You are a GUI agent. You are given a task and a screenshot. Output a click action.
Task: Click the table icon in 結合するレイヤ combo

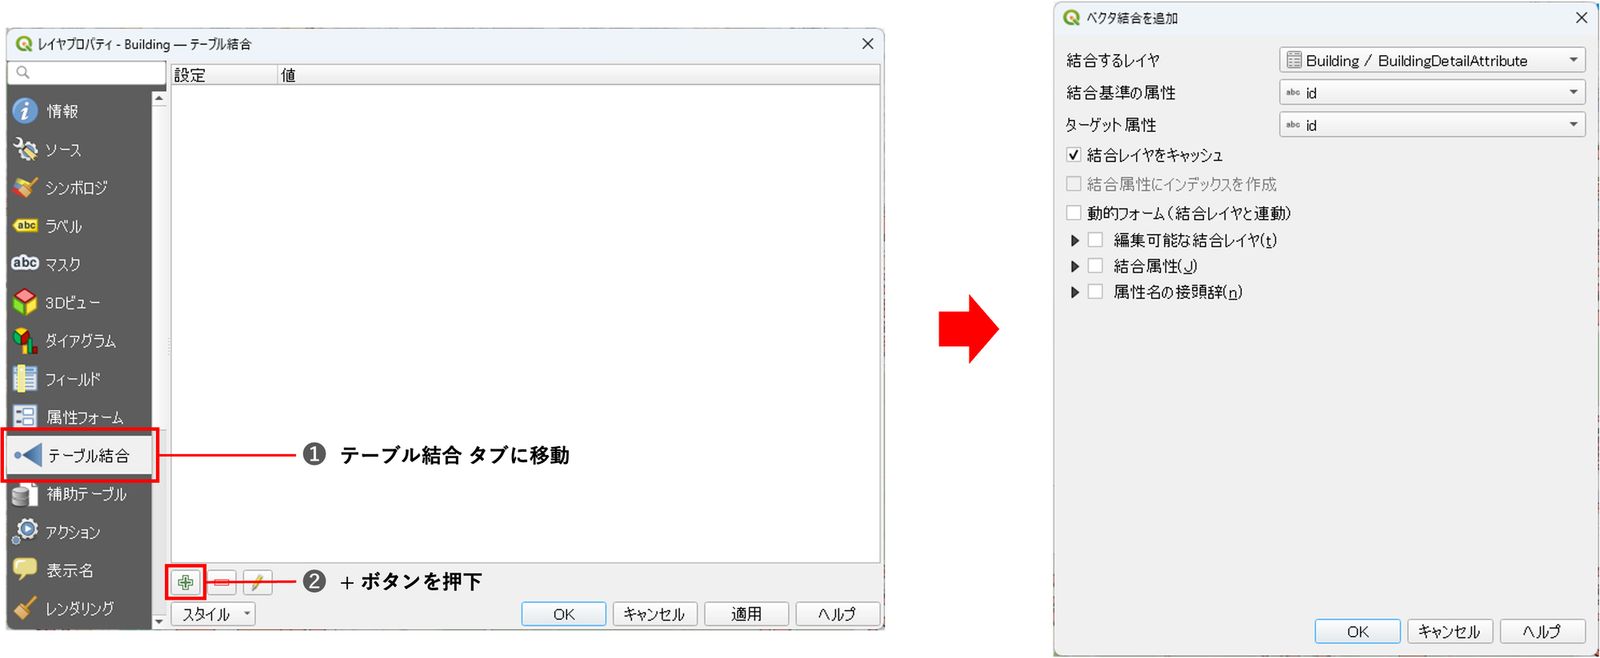pyautogui.click(x=1294, y=60)
